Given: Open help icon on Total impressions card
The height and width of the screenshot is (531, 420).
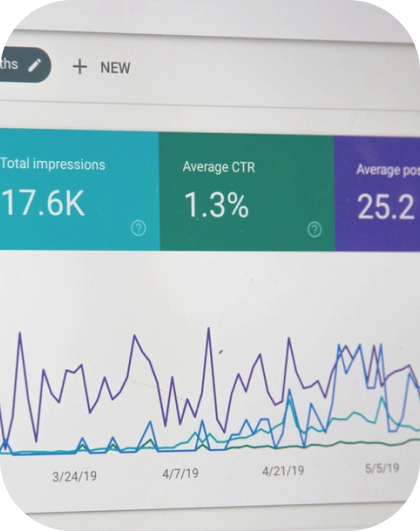Looking at the screenshot, I should 139,228.
